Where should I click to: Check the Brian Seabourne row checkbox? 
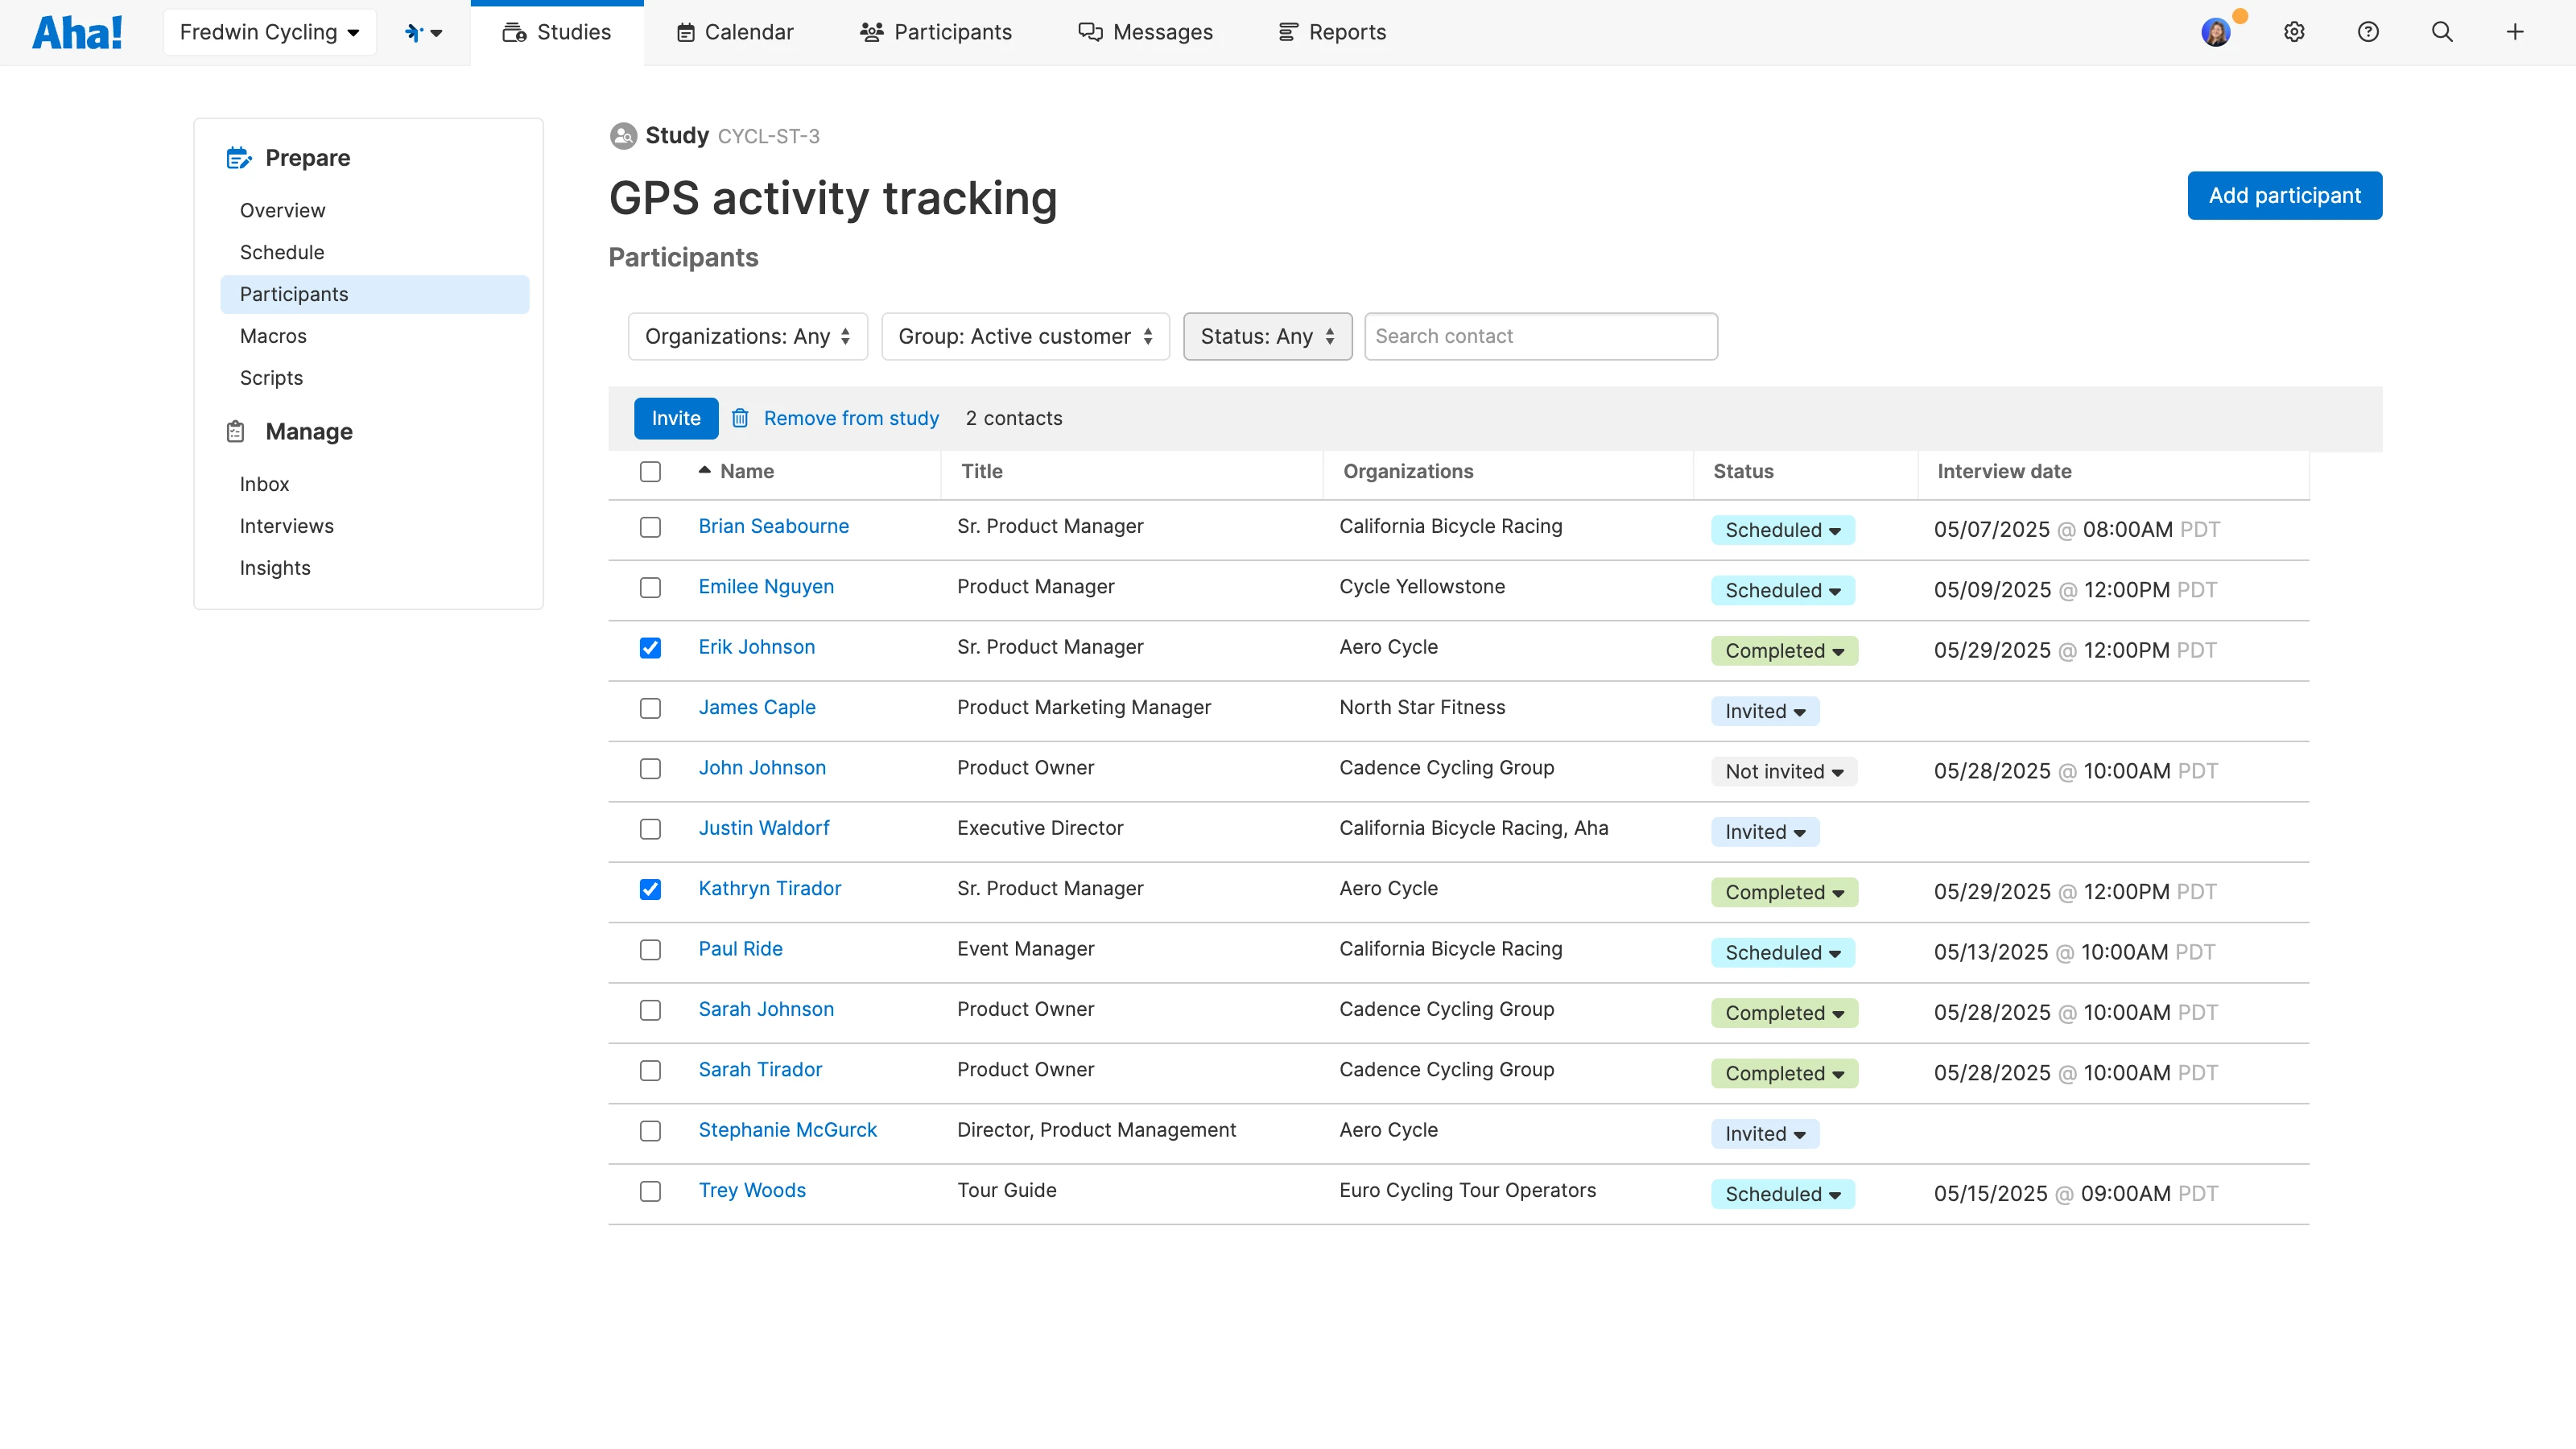tap(650, 527)
